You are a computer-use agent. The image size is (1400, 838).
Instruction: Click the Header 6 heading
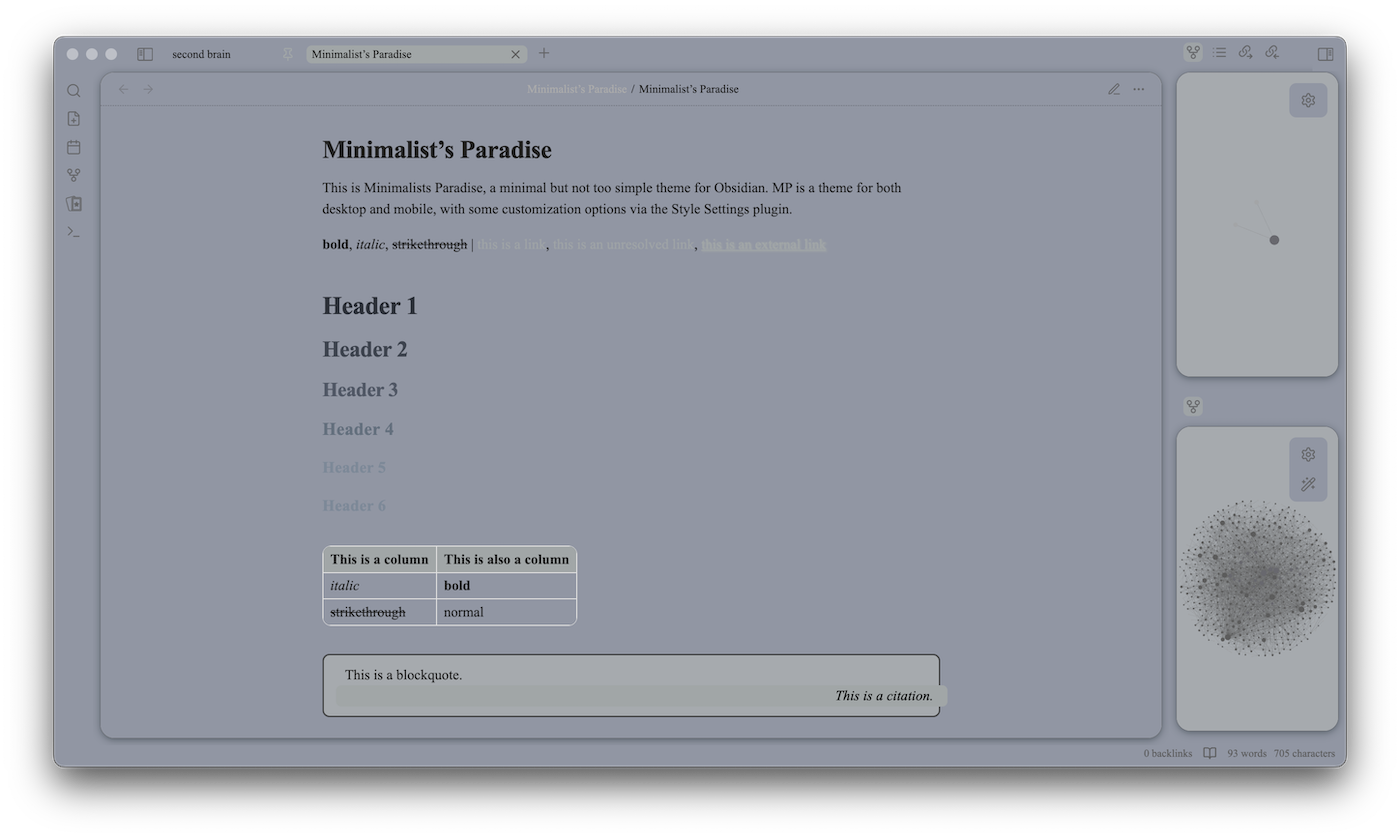354,505
